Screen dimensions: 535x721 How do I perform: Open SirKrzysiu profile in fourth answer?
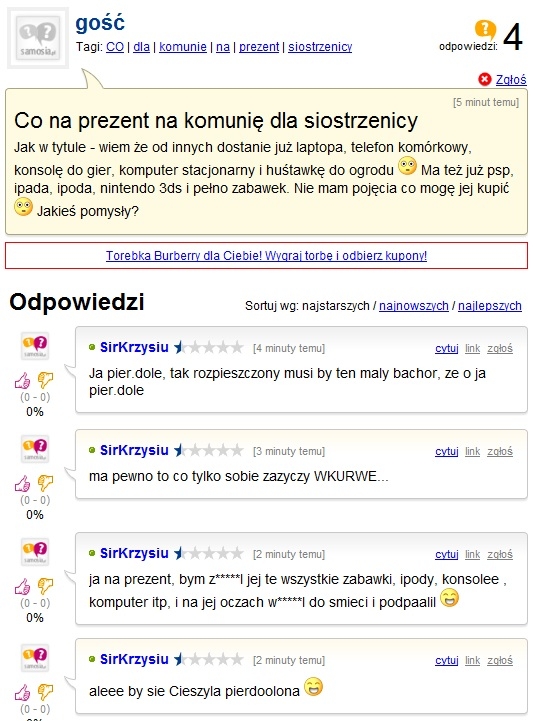pos(134,659)
